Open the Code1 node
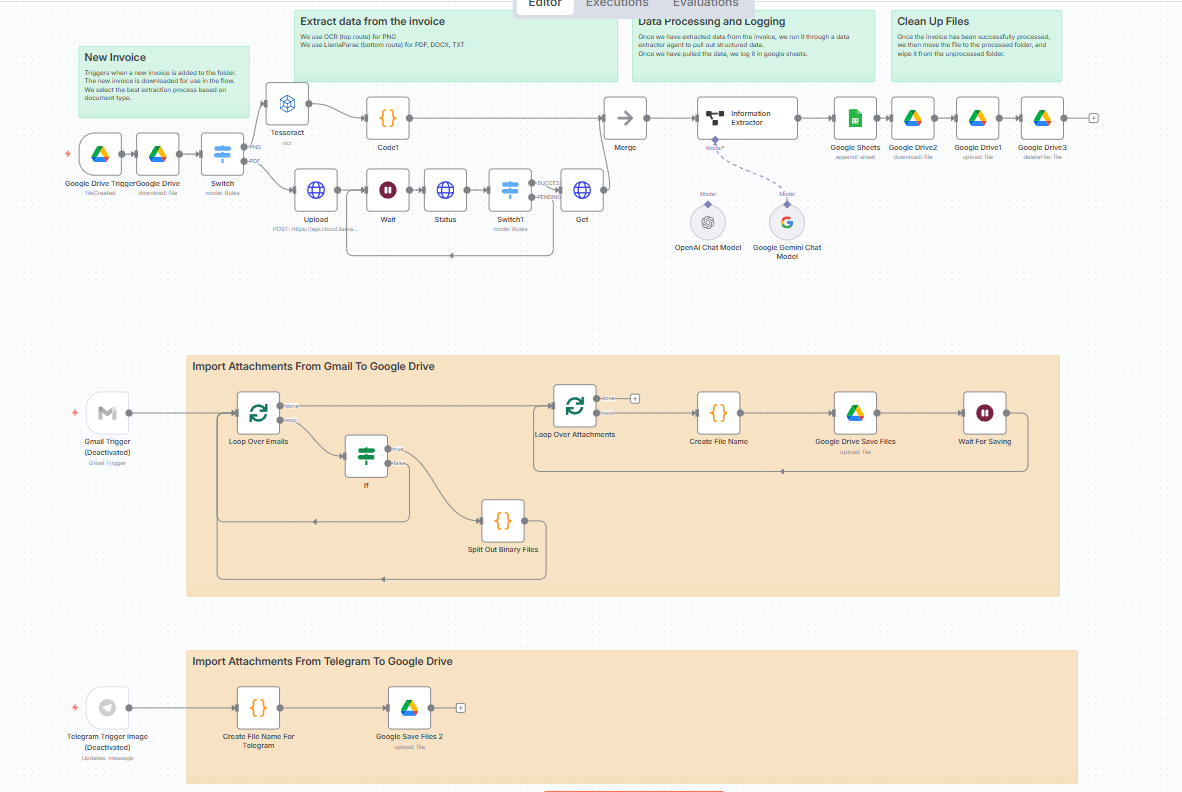1182x792 pixels. [x=388, y=118]
